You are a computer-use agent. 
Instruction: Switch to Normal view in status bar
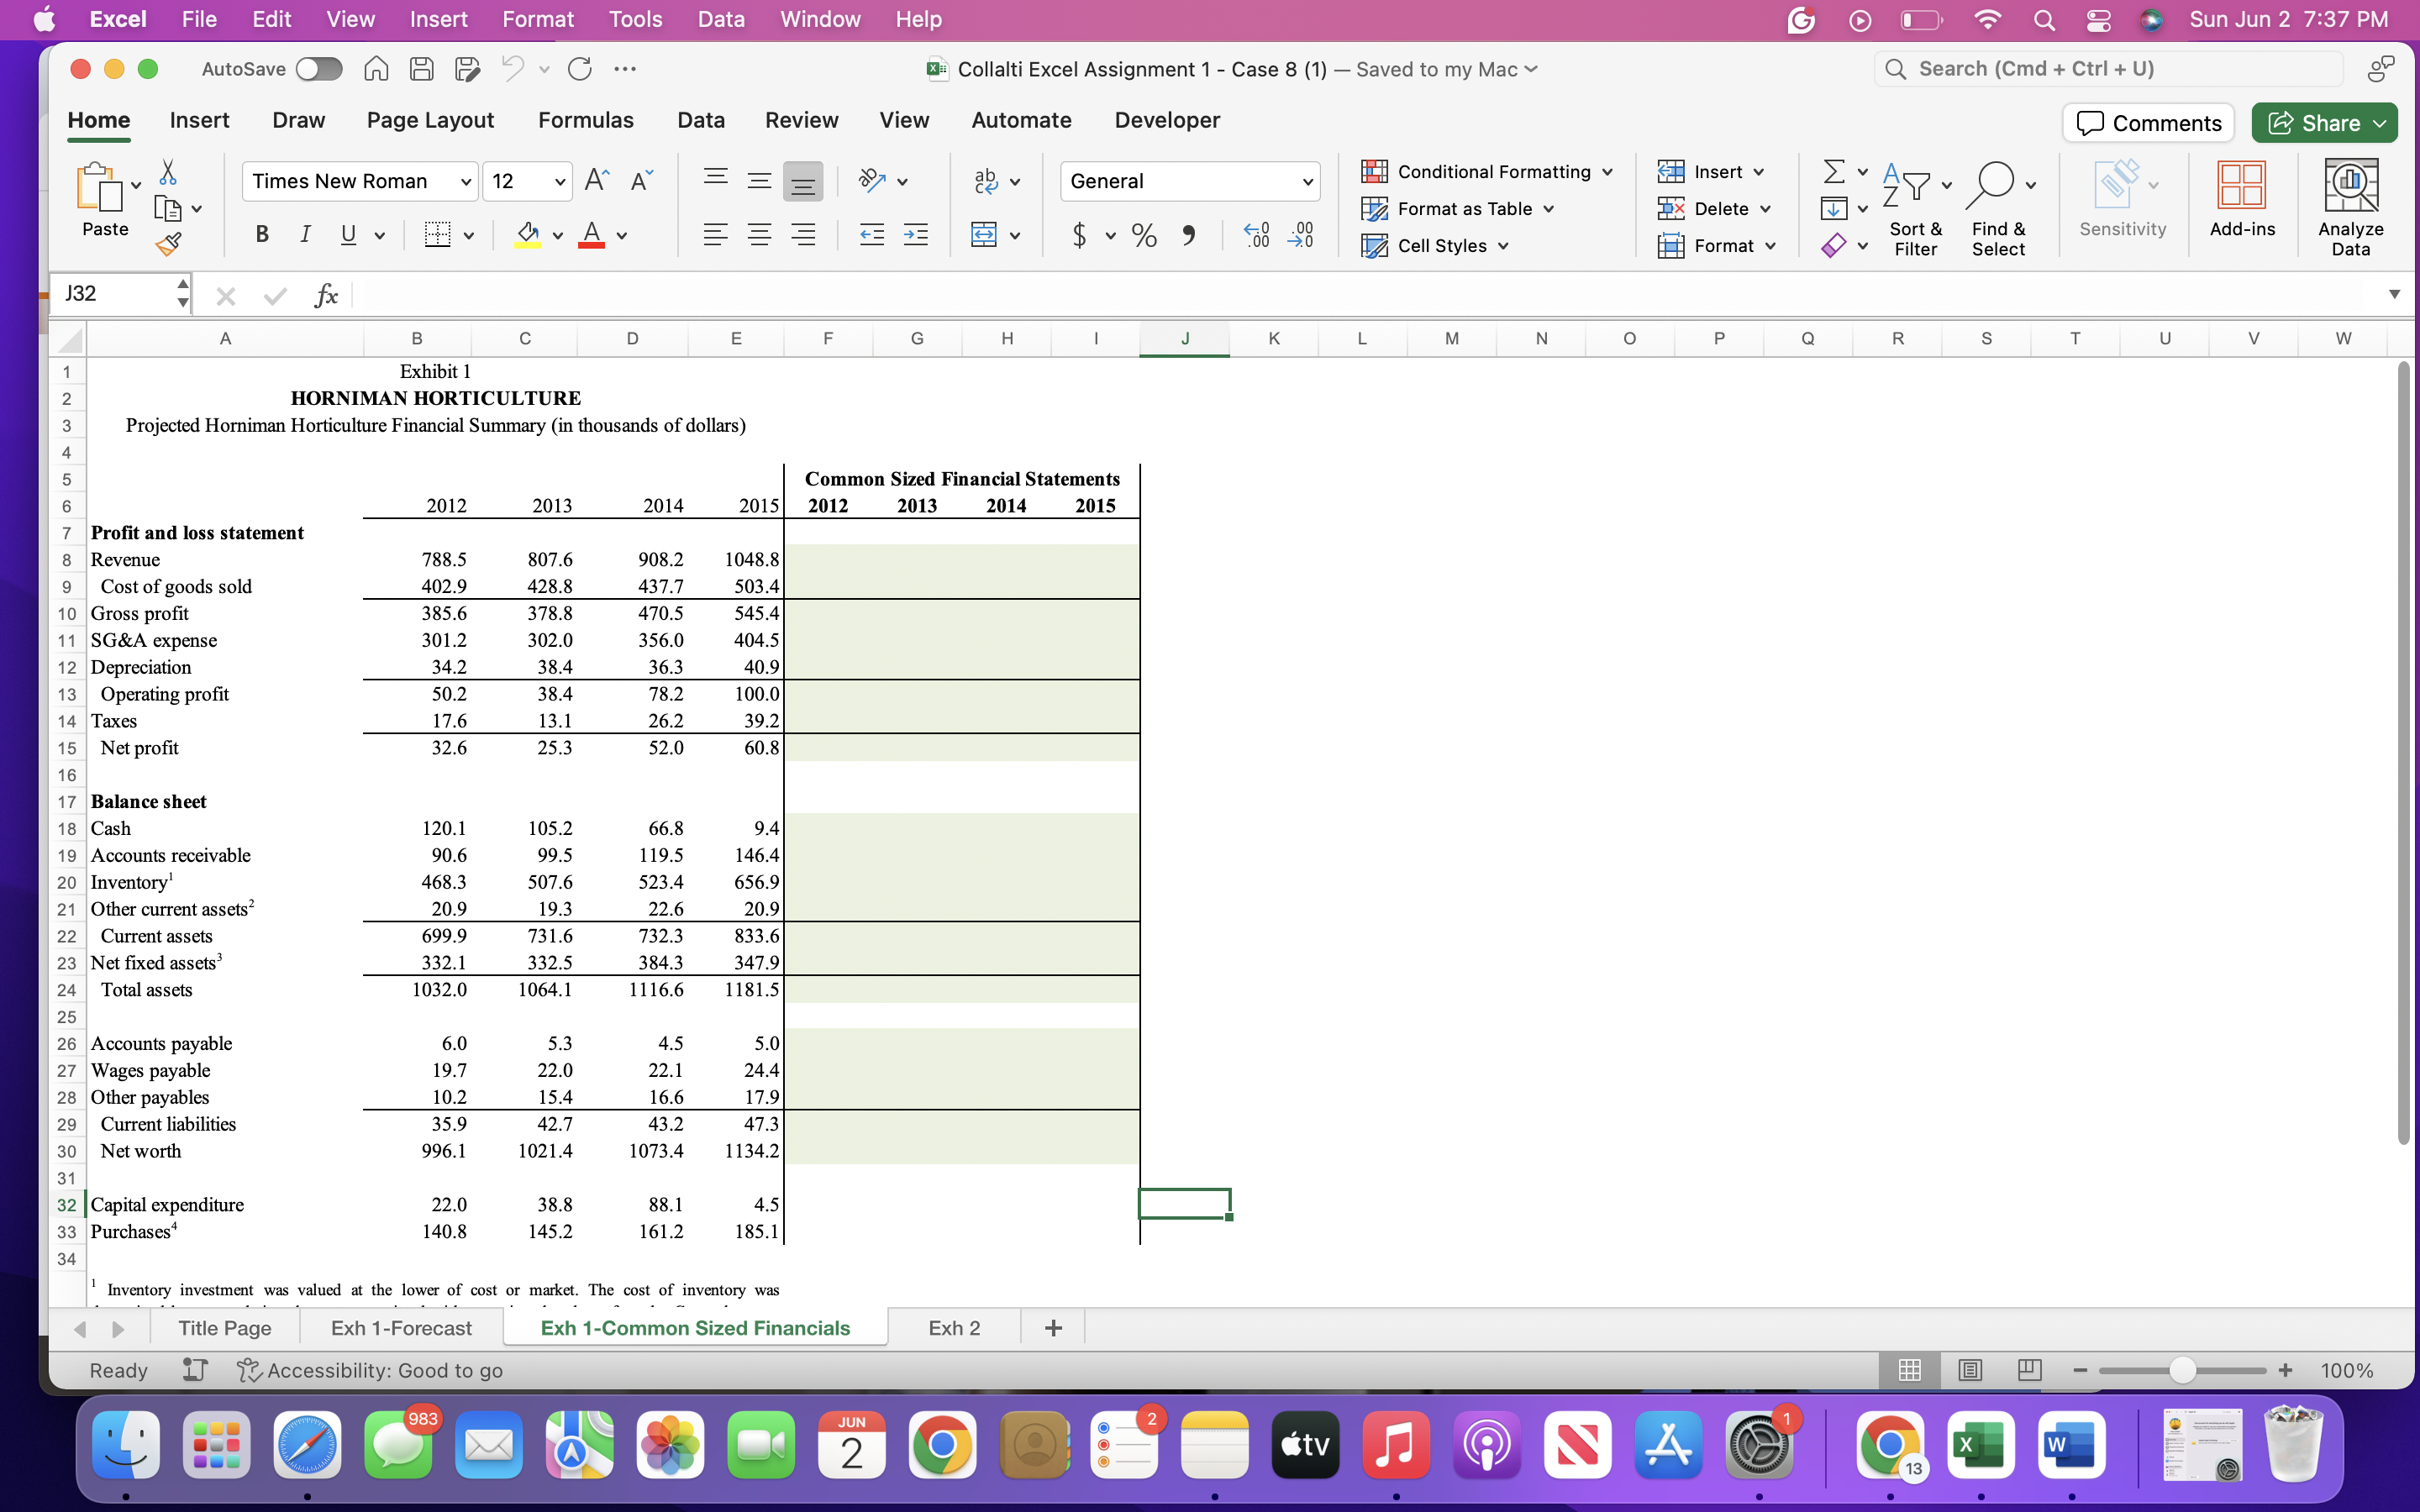pos(1909,1370)
